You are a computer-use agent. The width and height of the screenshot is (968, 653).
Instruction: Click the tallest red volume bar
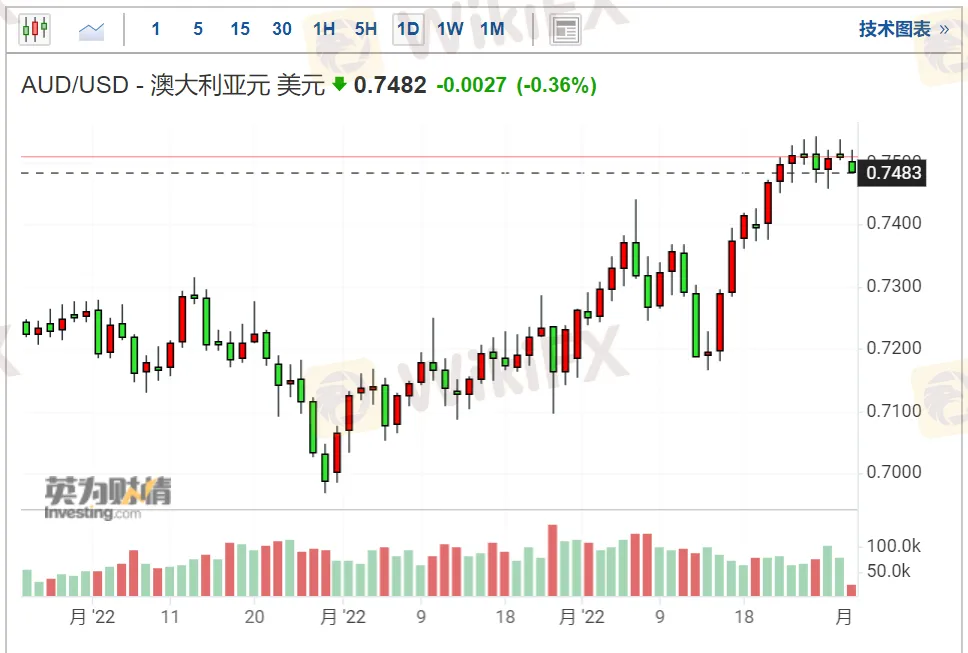point(551,561)
